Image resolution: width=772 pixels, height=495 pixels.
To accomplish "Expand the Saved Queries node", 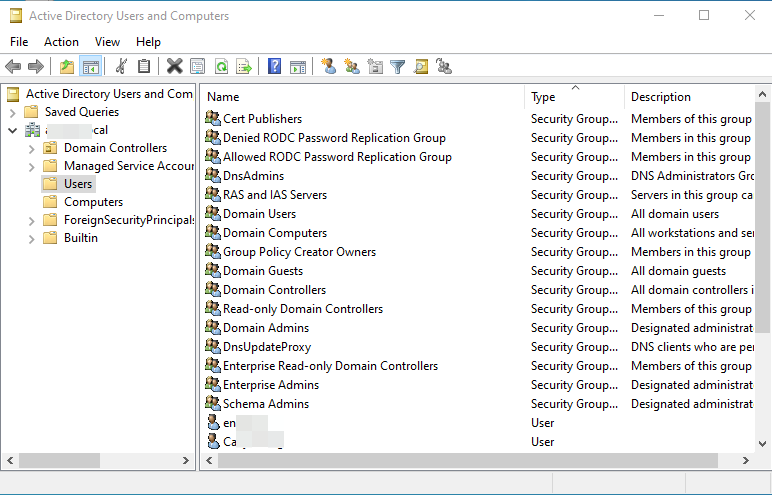I will coord(12,112).
